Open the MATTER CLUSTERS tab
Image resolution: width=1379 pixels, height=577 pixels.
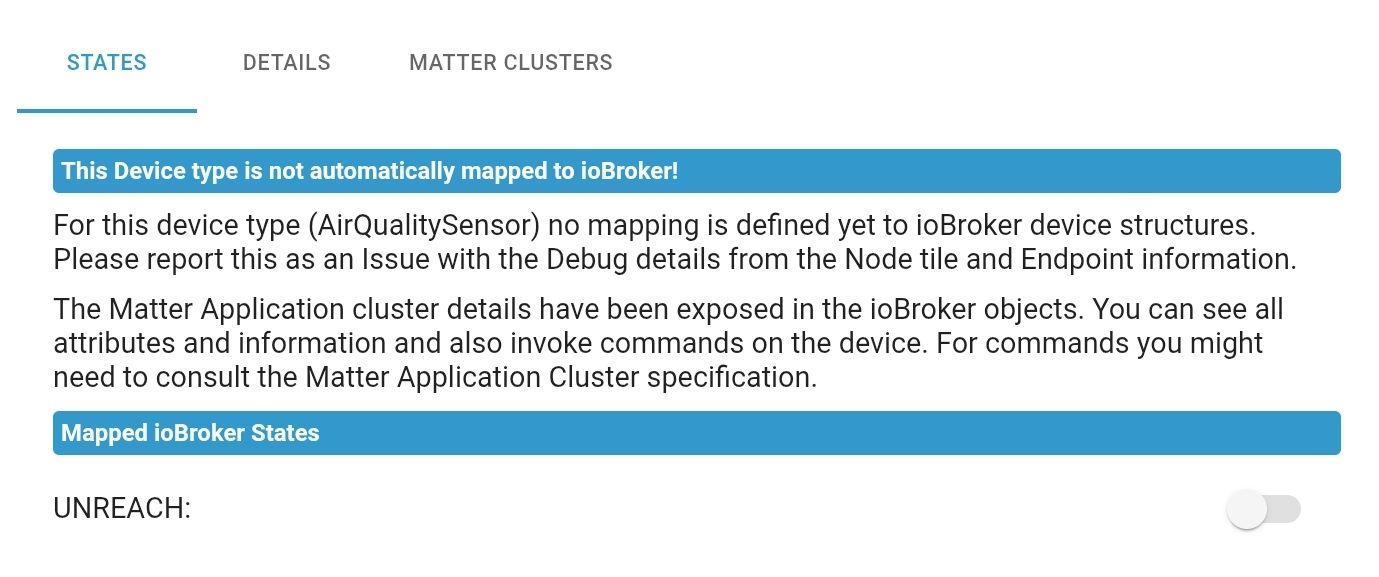(x=510, y=62)
